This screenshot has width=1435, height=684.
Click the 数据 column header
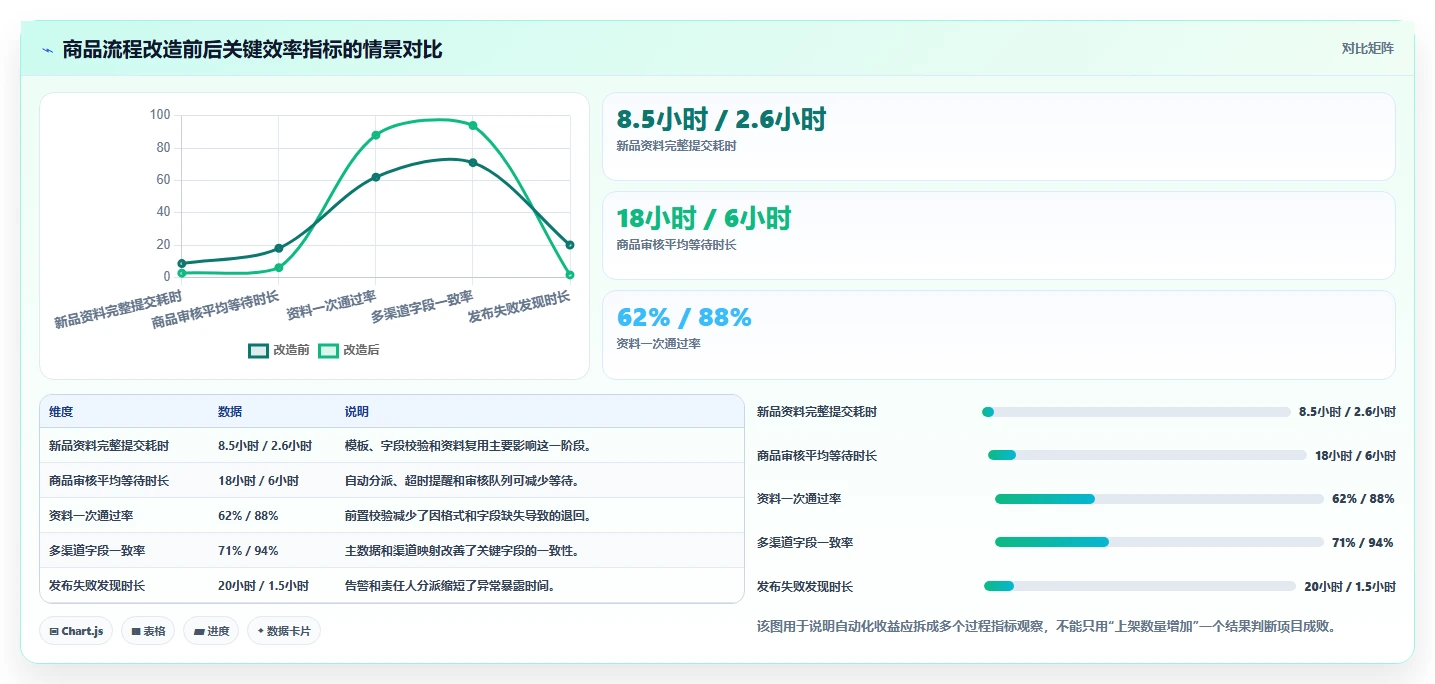230,412
